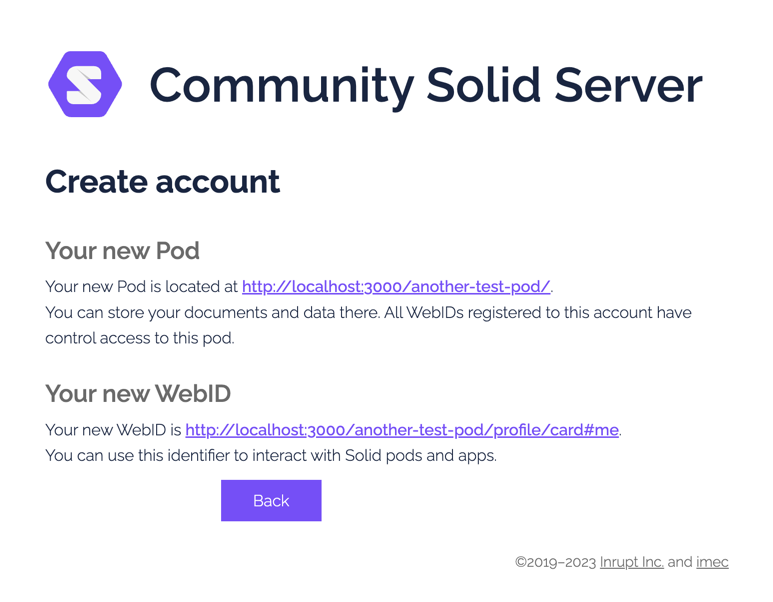Open the Inrupt Inc. footer link
The height and width of the screenshot is (602, 773).
click(x=632, y=562)
